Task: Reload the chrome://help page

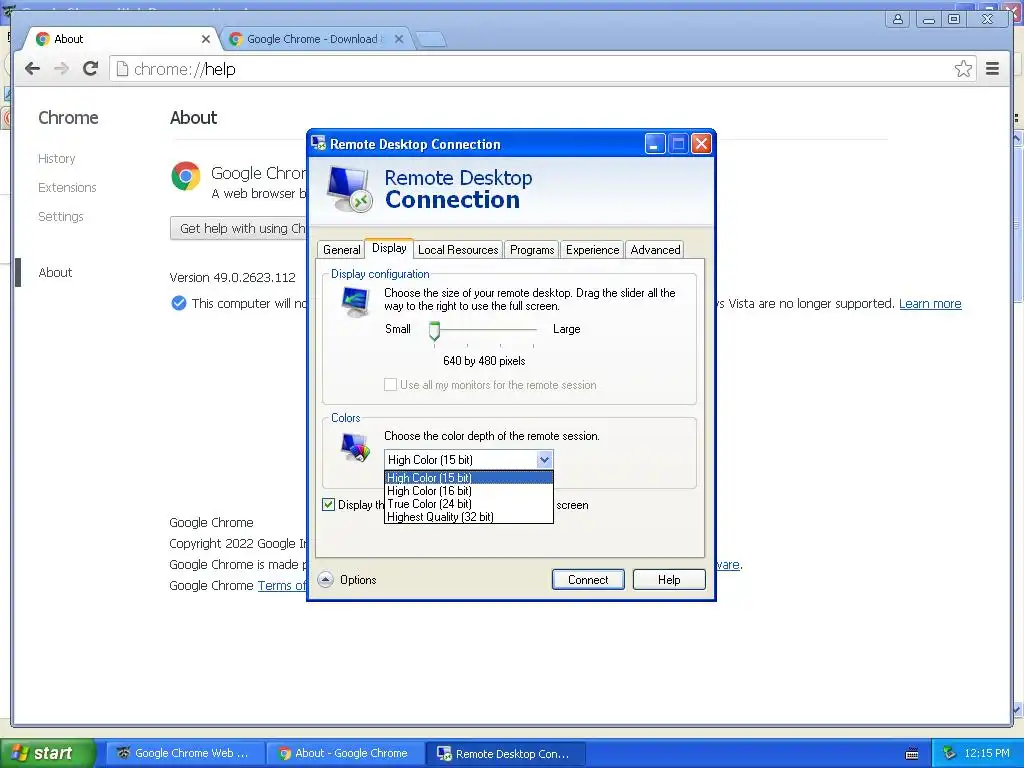Action: pyautogui.click(x=90, y=69)
